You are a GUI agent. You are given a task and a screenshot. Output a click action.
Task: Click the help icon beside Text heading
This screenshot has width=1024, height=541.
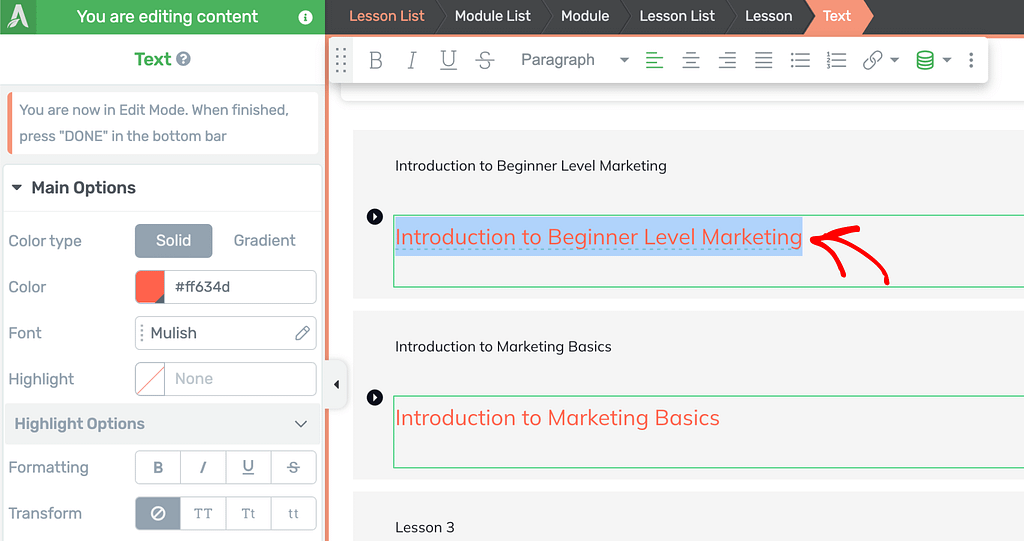point(184,59)
